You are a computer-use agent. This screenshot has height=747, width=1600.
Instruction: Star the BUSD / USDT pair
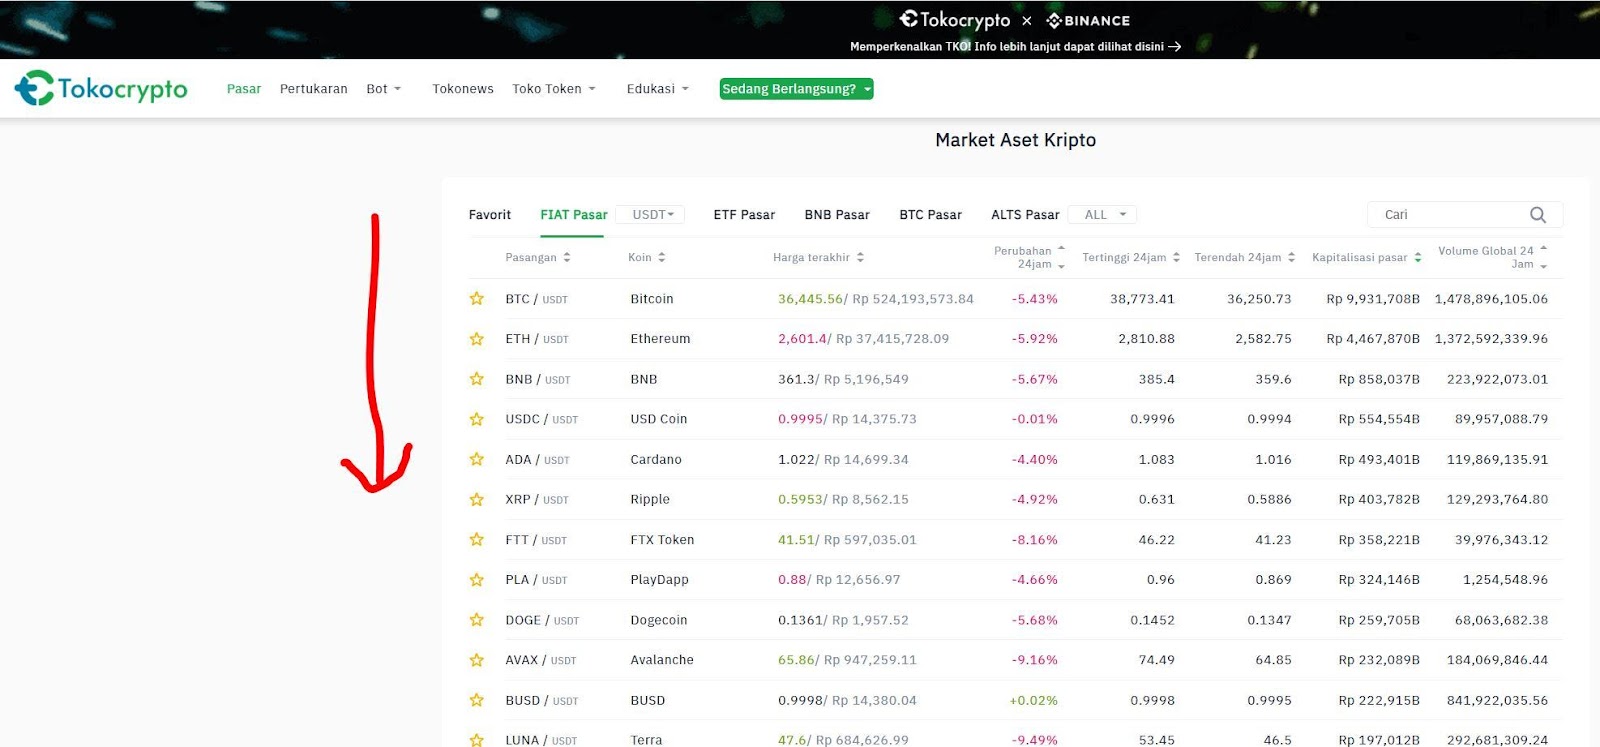(477, 700)
